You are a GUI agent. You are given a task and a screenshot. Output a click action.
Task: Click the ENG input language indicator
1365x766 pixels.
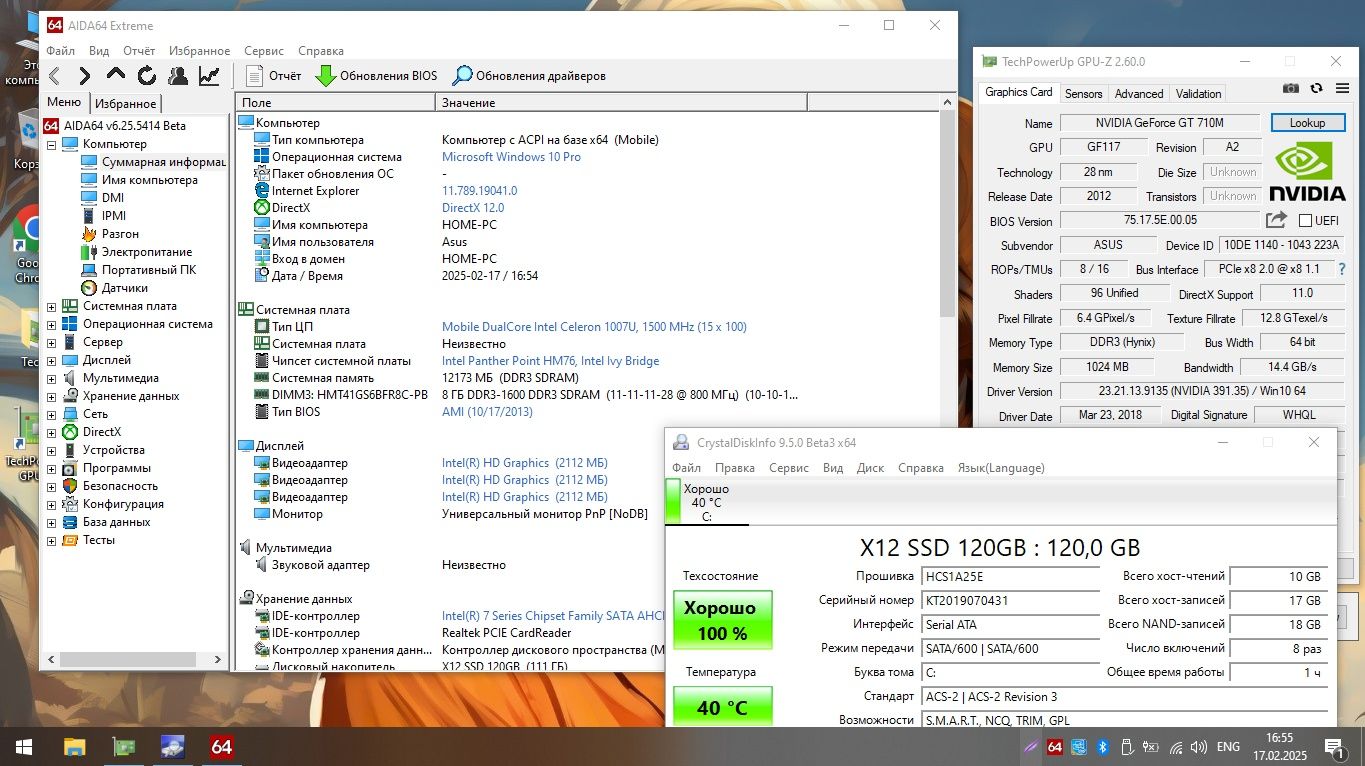pos(1228,746)
